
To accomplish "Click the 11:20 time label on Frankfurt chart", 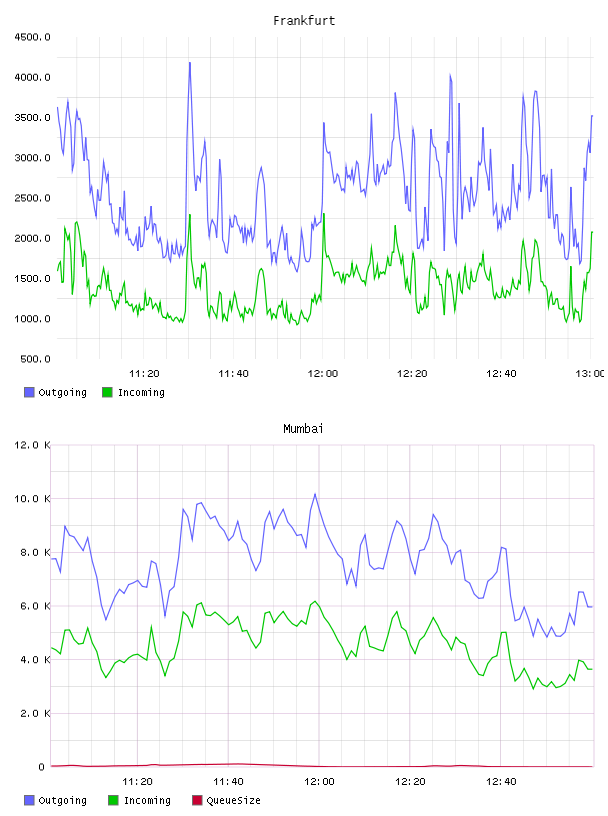I will tap(144, 374).
